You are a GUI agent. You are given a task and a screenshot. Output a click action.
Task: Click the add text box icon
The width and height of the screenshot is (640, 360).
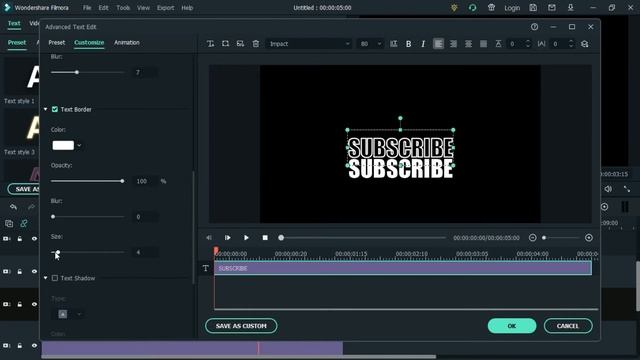pyautogui.click(x=210, y=44)
